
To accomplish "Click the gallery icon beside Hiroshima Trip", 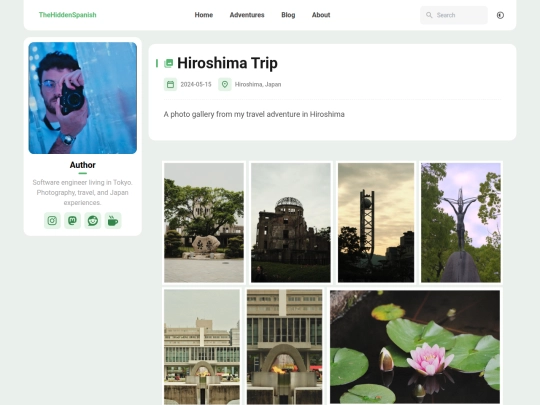I will (168, 63).
